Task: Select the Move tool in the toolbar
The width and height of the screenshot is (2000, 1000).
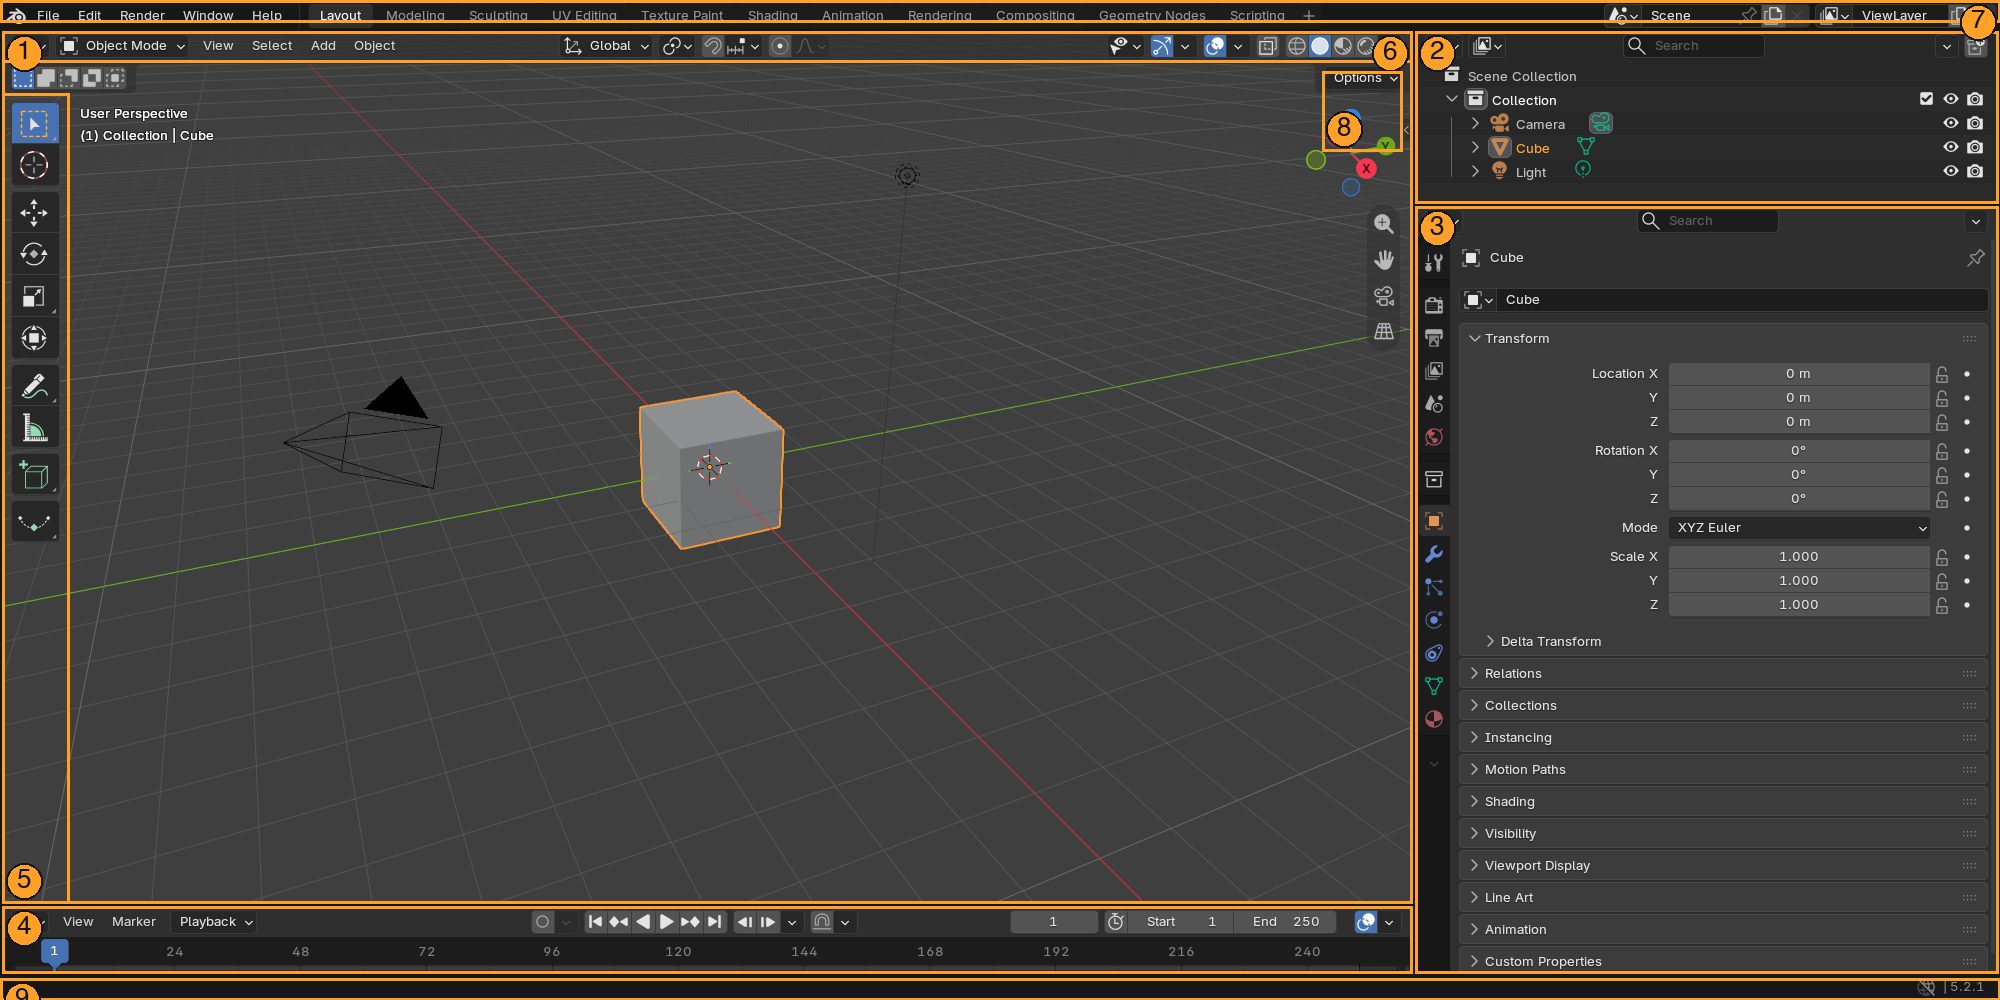Action: coord(34,212)
